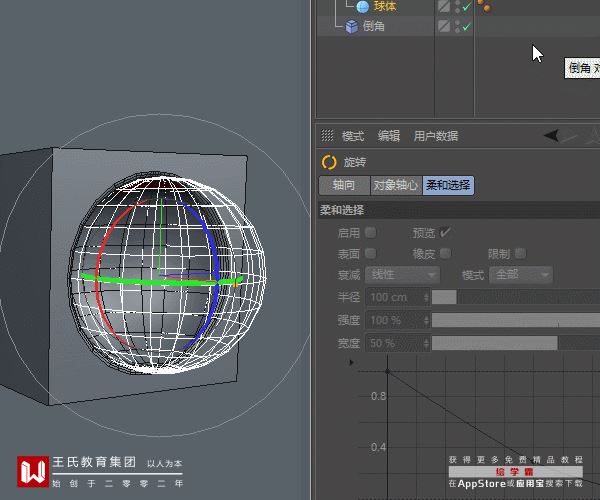Image resolution: width=600 pixels, height=500 pixels.
Task: Click the back arrow in attribute manager
Action: click(551, 135)
